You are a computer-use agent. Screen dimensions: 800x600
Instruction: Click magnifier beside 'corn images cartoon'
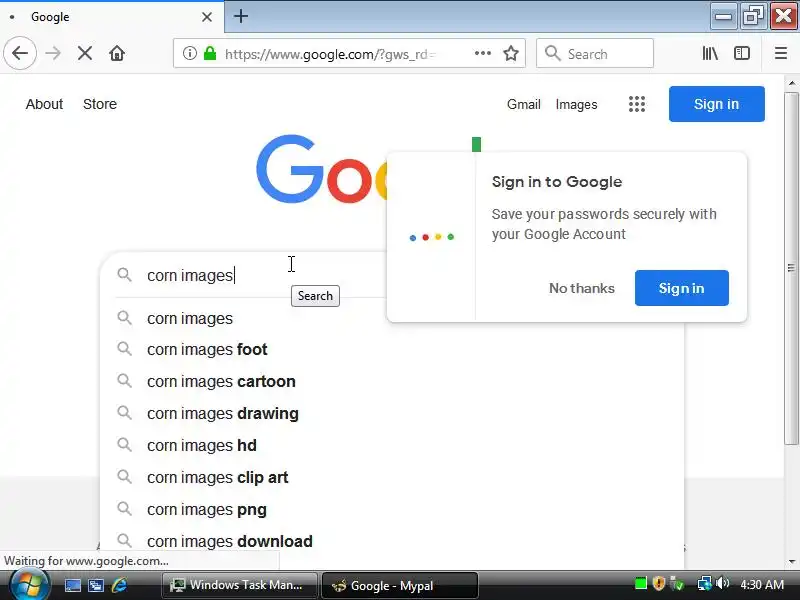point(124,381)
